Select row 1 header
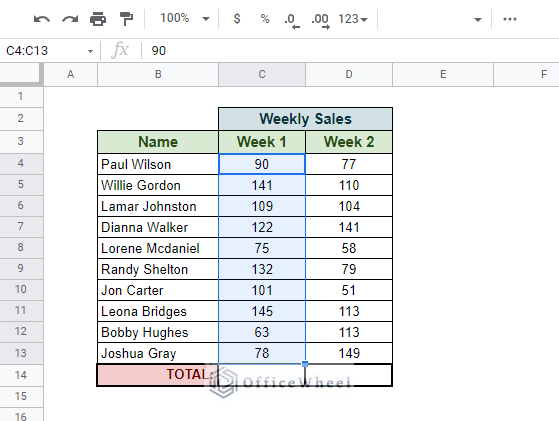Screen dimensions: 559x421 coord(21,96)
